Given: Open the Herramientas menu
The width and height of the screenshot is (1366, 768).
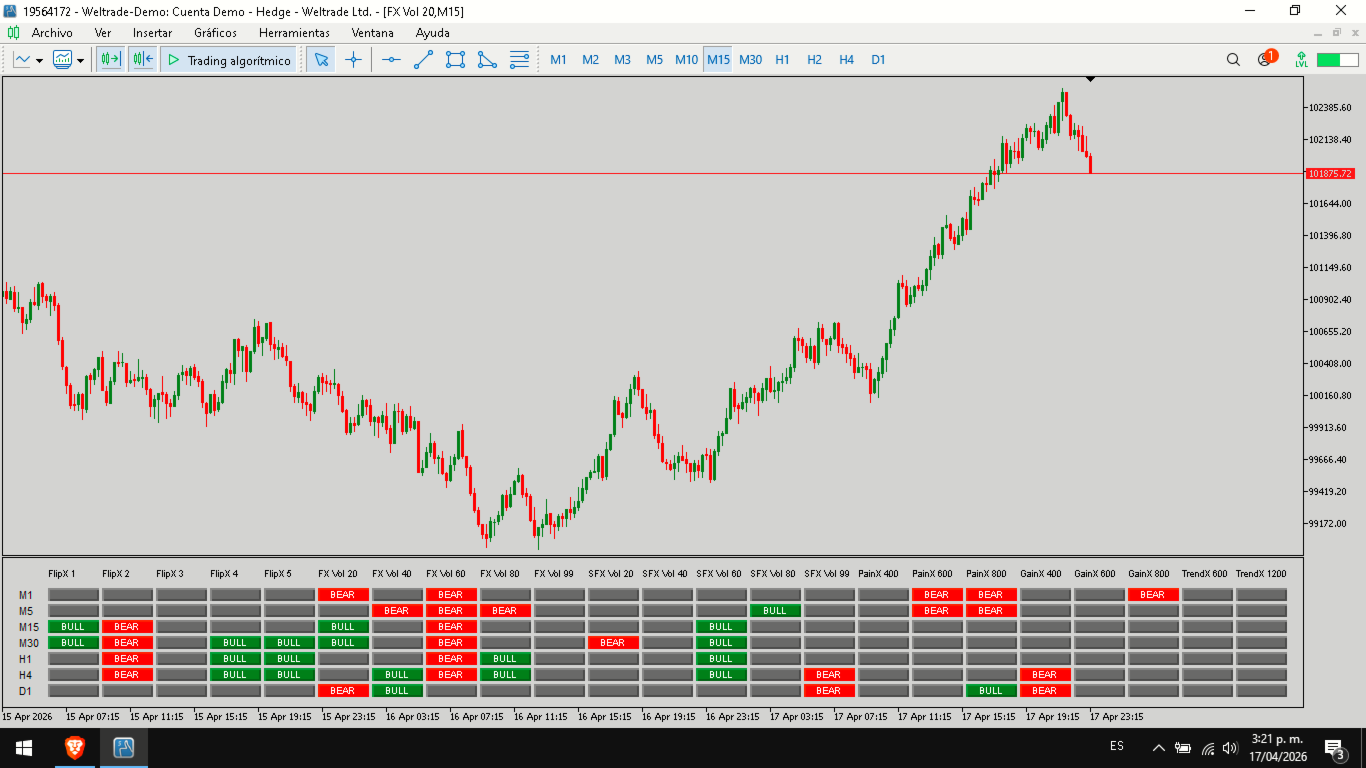Looking at the screenshot, I should (x=294, y=33).
